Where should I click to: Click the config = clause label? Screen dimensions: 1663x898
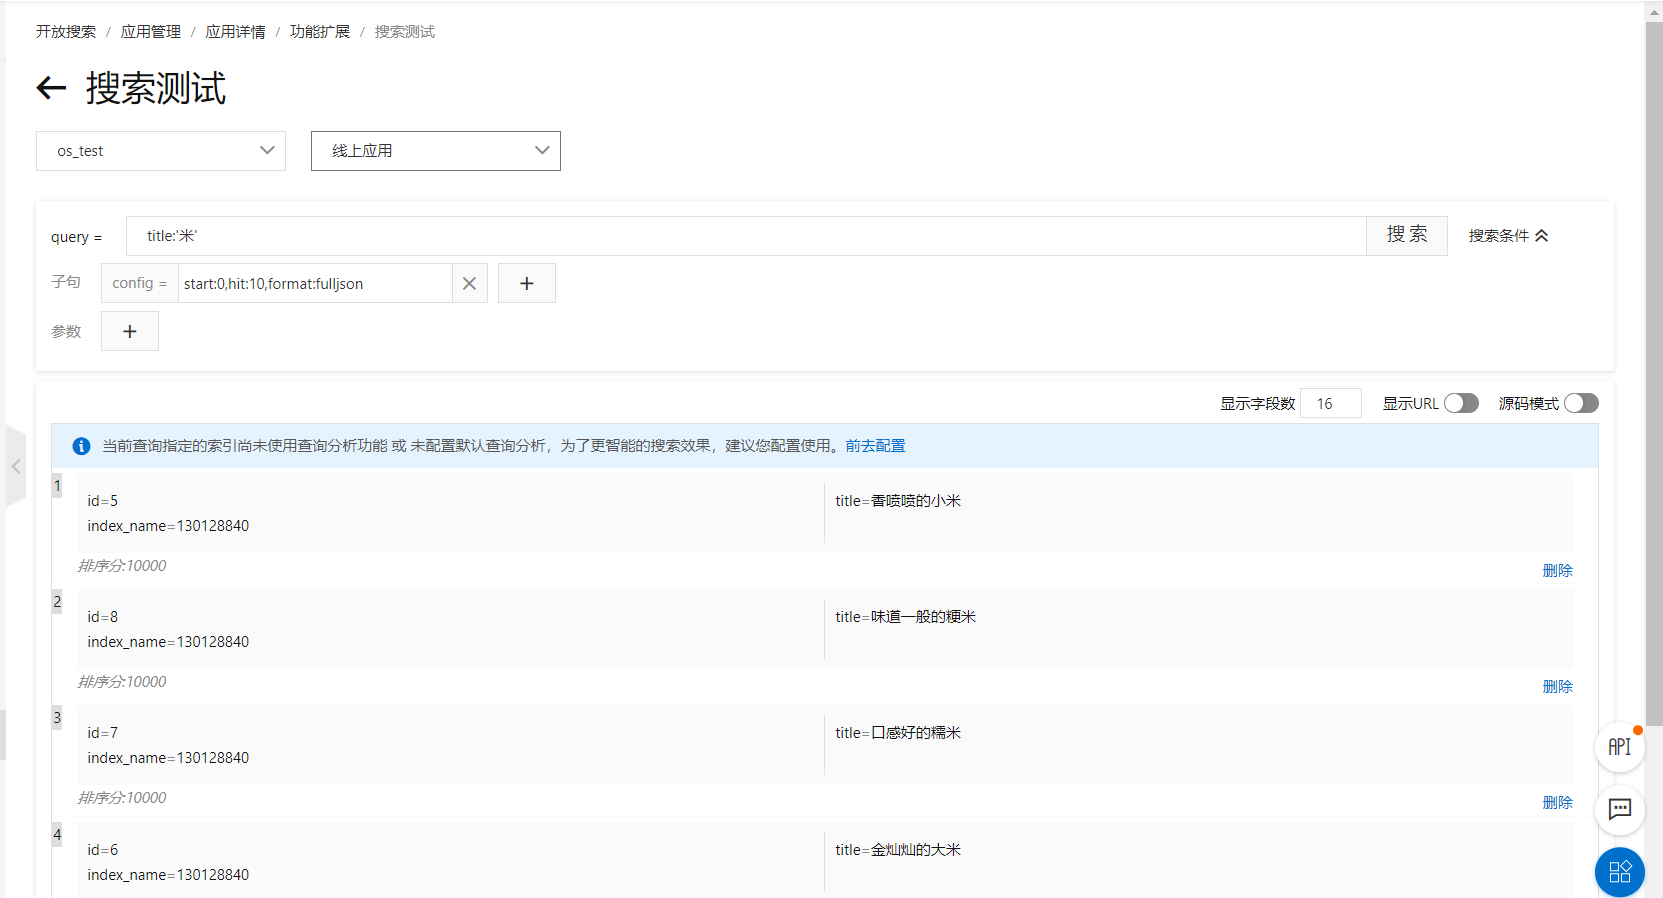(139, 283)
